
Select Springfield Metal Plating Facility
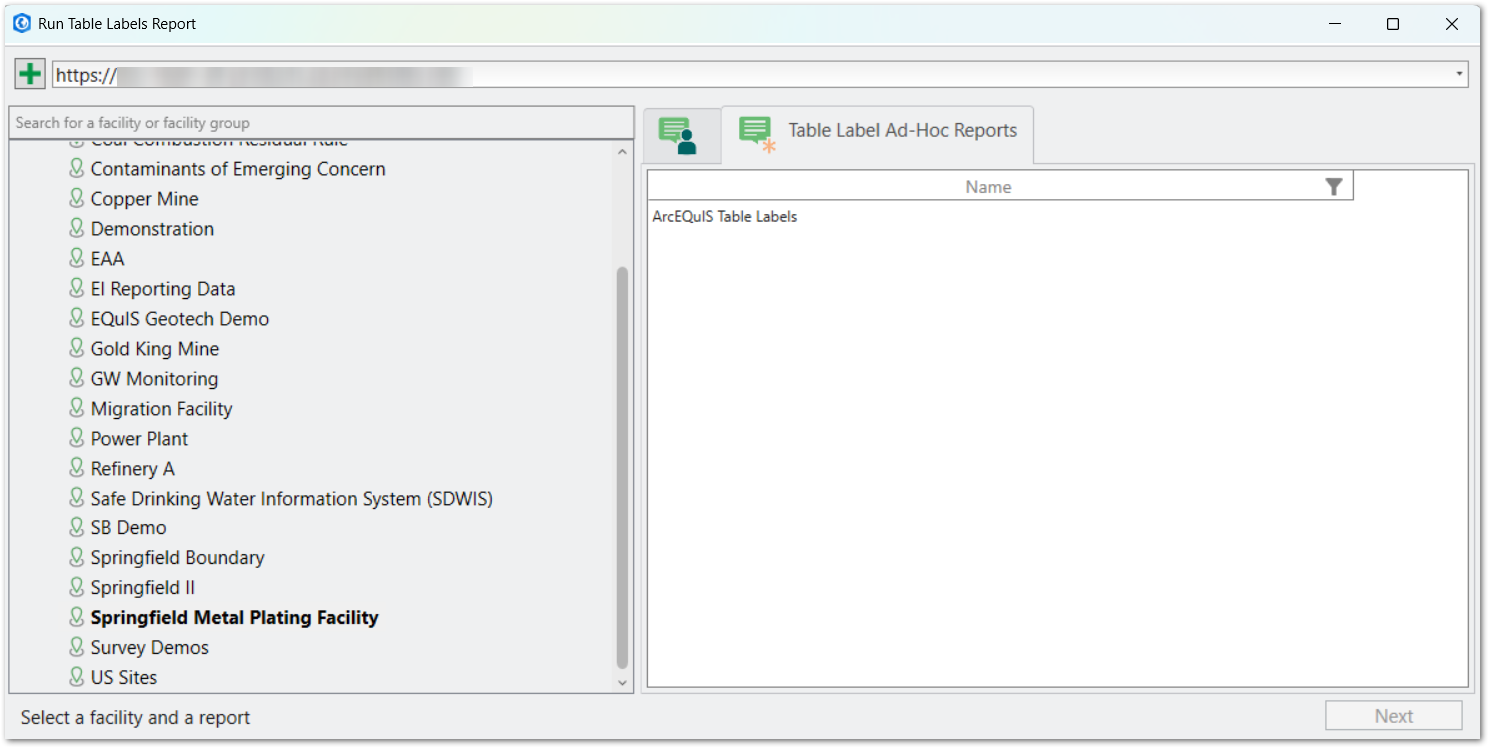coord(234,617)
